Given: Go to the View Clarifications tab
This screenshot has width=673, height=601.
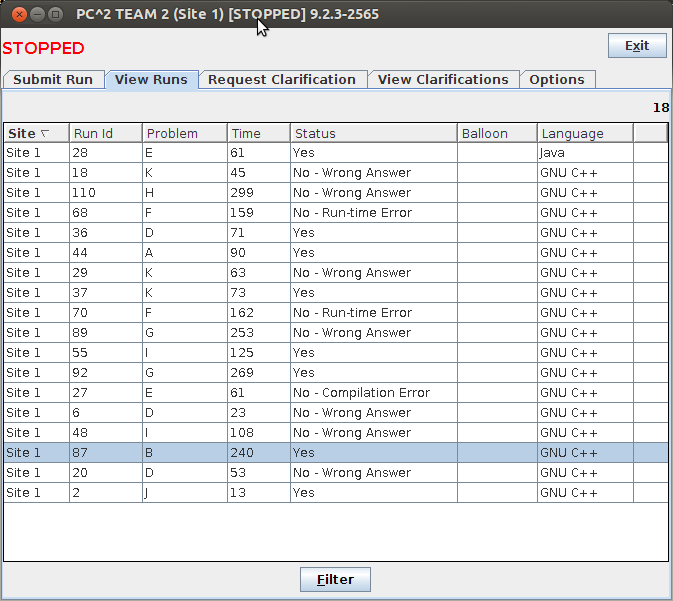Looking at the screenshot, I should click(443, 80).
